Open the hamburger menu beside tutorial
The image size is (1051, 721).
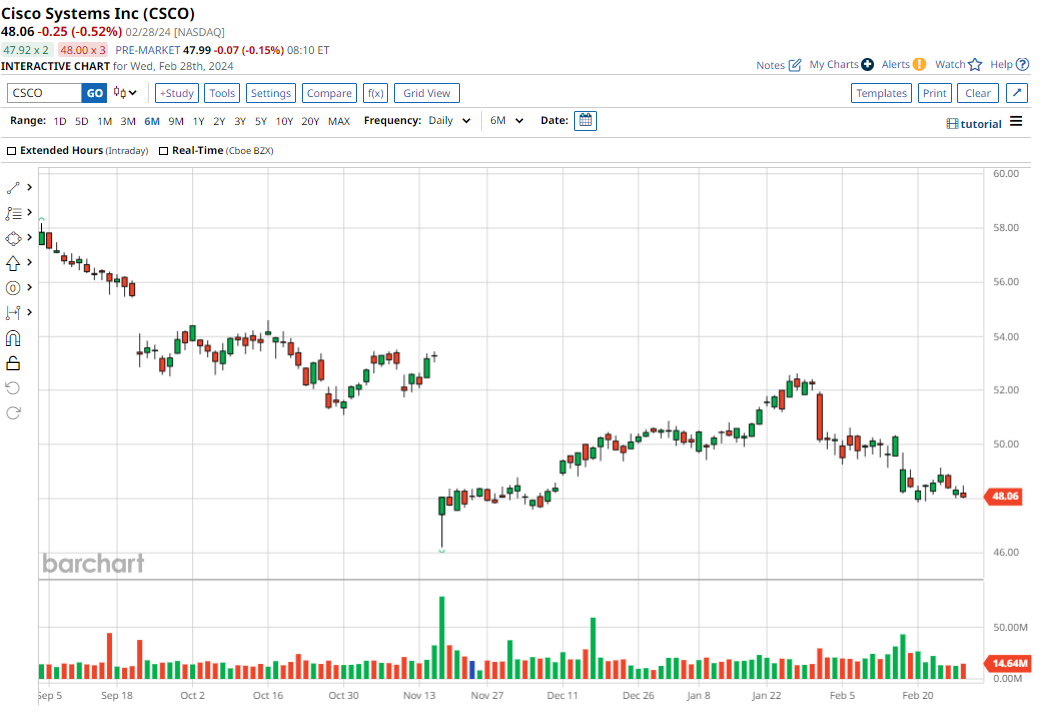[1016, 122]
